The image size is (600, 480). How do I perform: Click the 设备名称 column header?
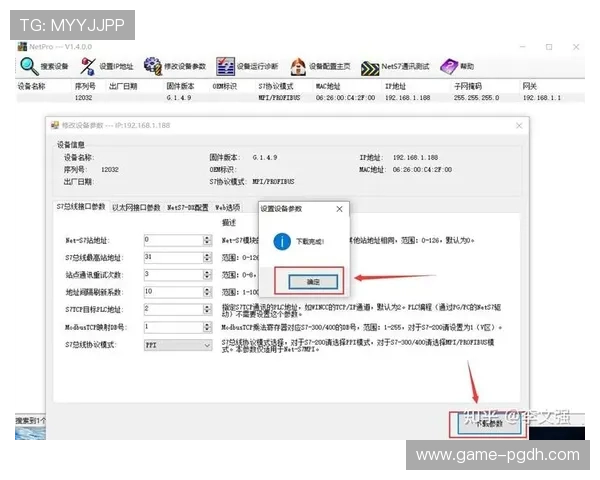(31, 87)
